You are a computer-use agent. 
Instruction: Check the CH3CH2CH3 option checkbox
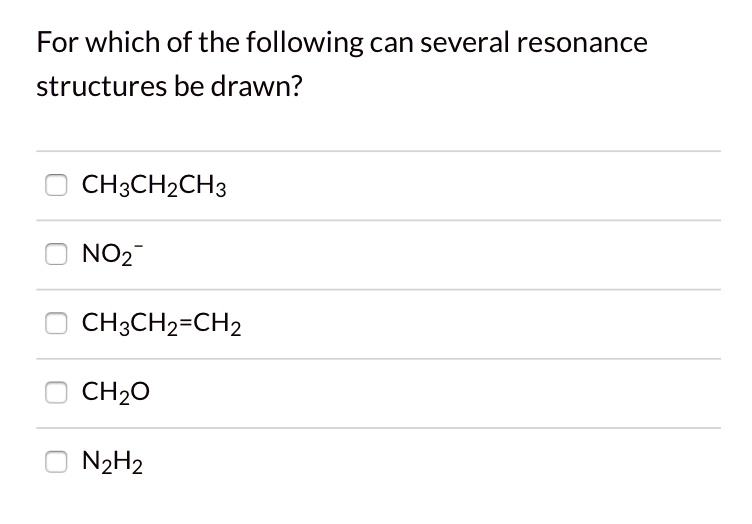click(x=56, y=185)
